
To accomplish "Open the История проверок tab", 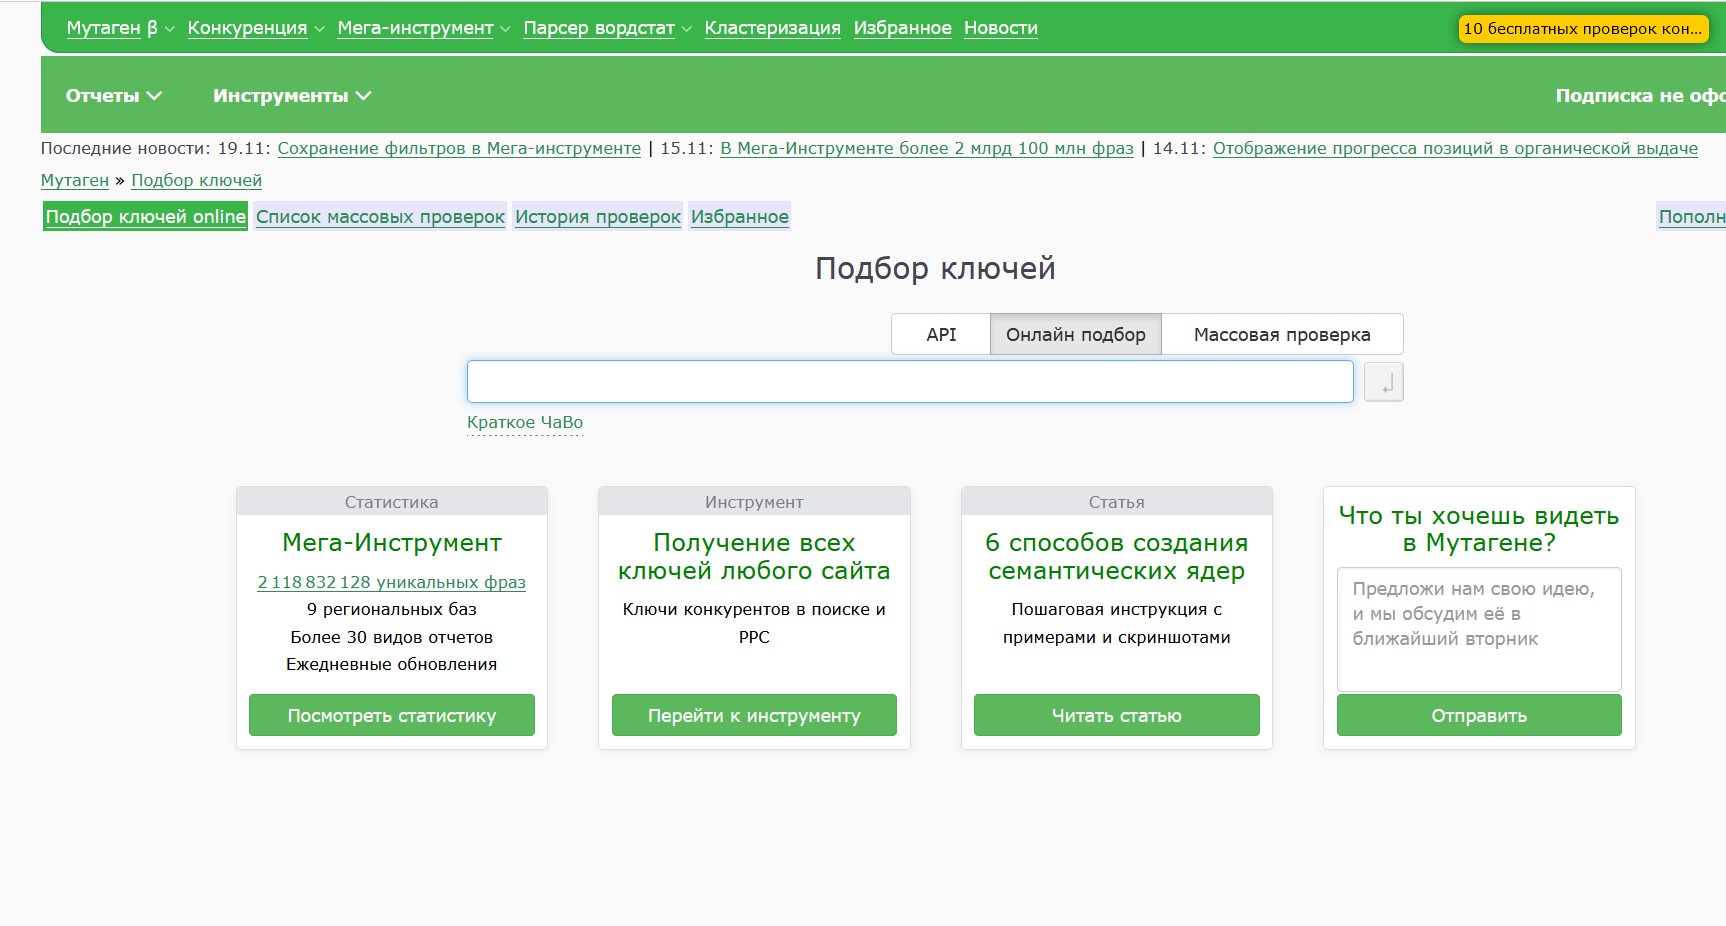I will 597,217.
